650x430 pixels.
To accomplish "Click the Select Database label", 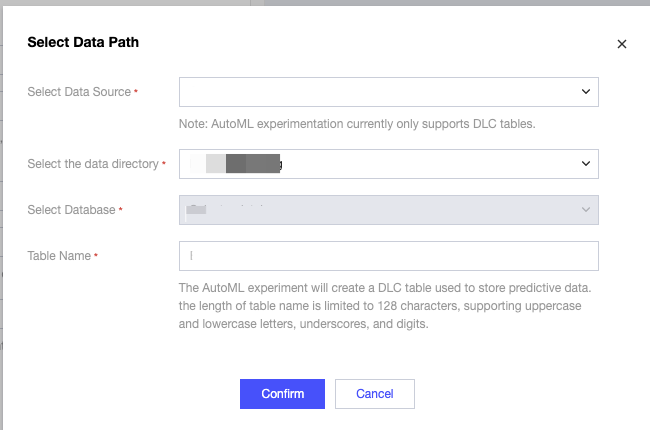I will (71, 210).
